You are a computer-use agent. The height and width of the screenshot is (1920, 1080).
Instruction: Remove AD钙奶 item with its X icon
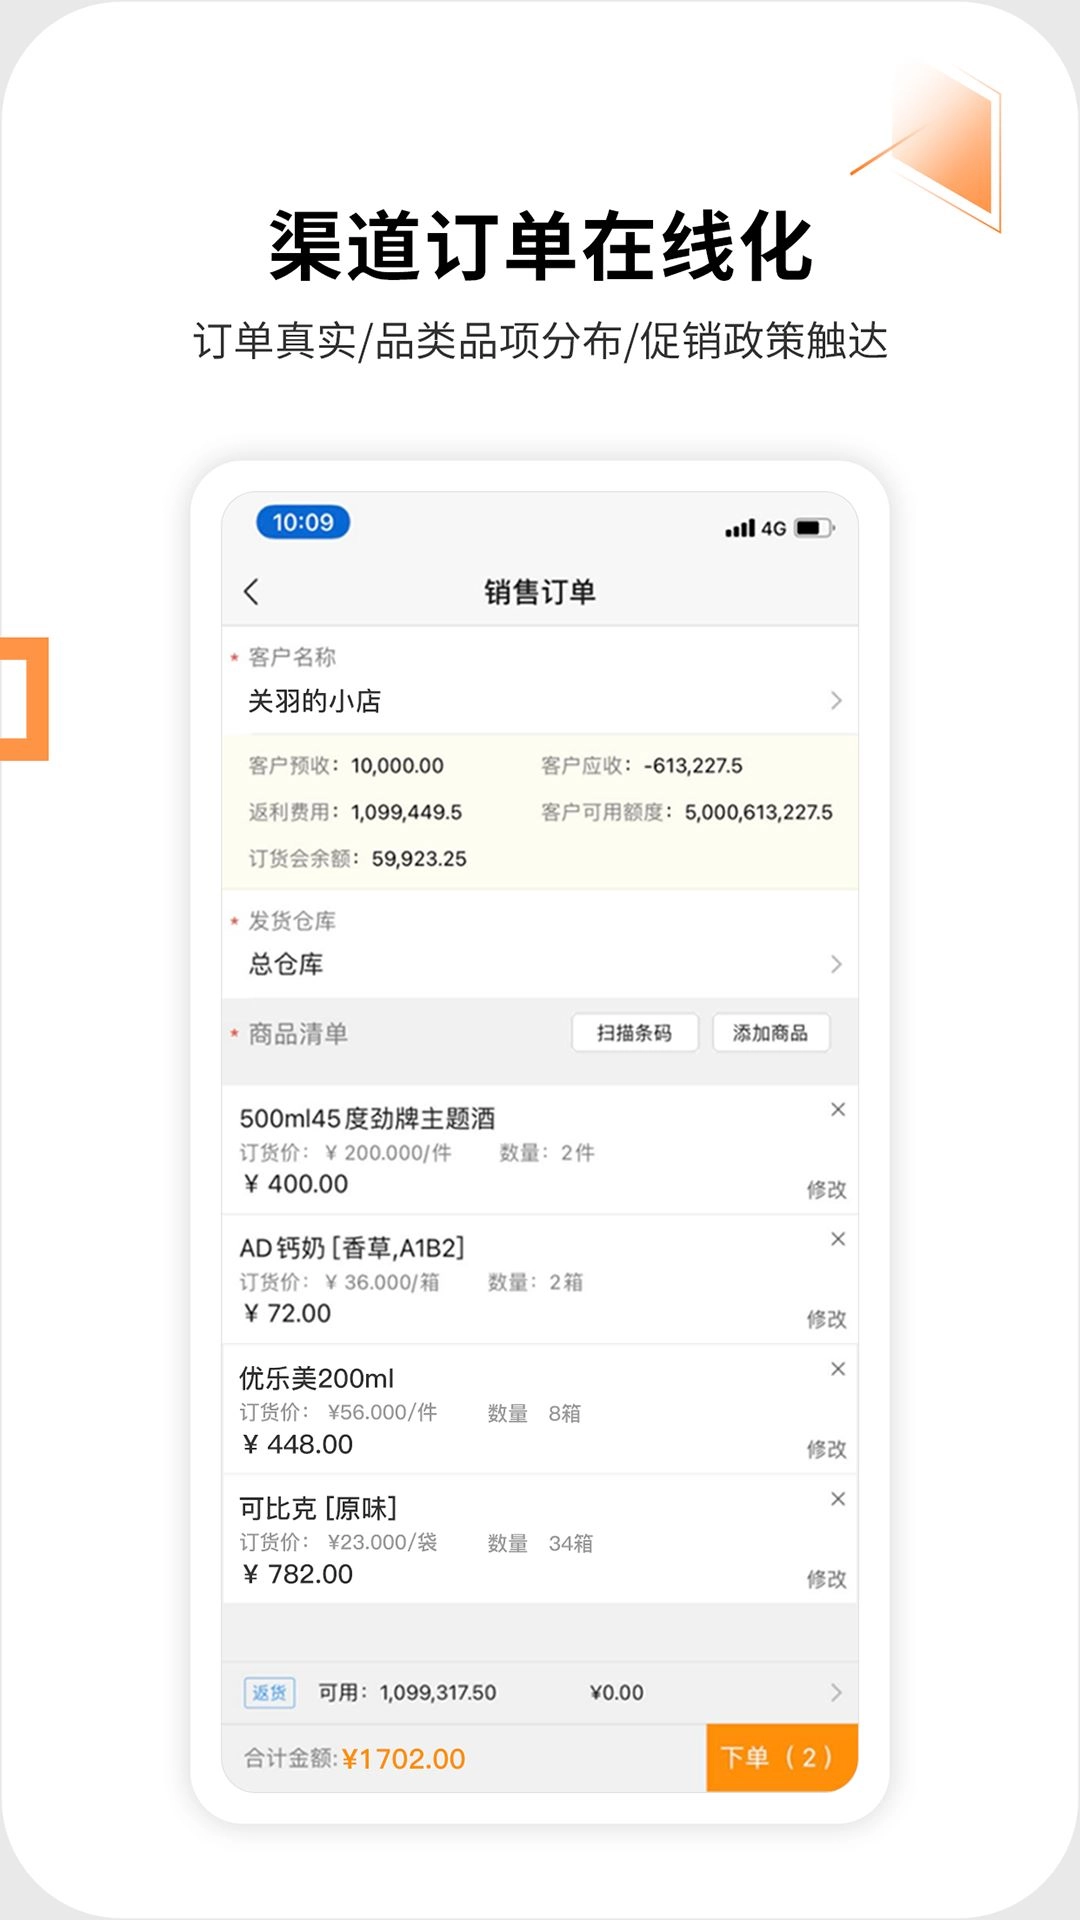coord(838,1239)
